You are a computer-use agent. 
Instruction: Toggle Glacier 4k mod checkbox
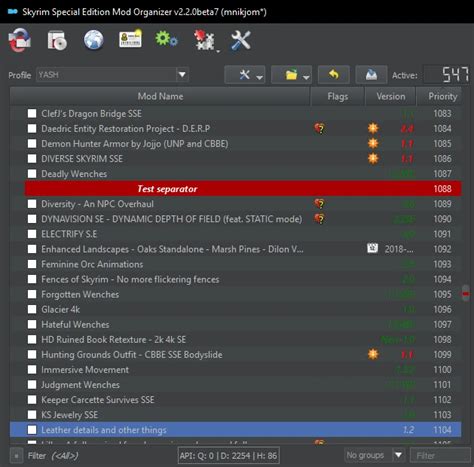point(32,309)
